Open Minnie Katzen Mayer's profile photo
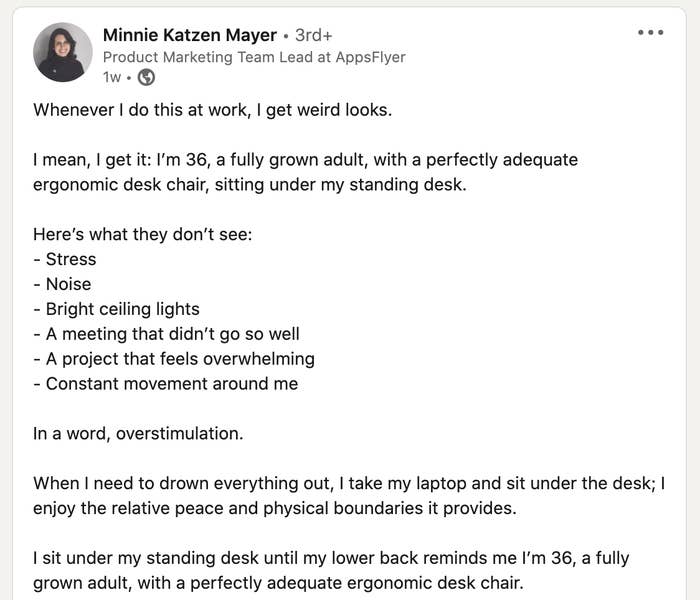This screenshot has height=600, width=700. click(63, 52)
